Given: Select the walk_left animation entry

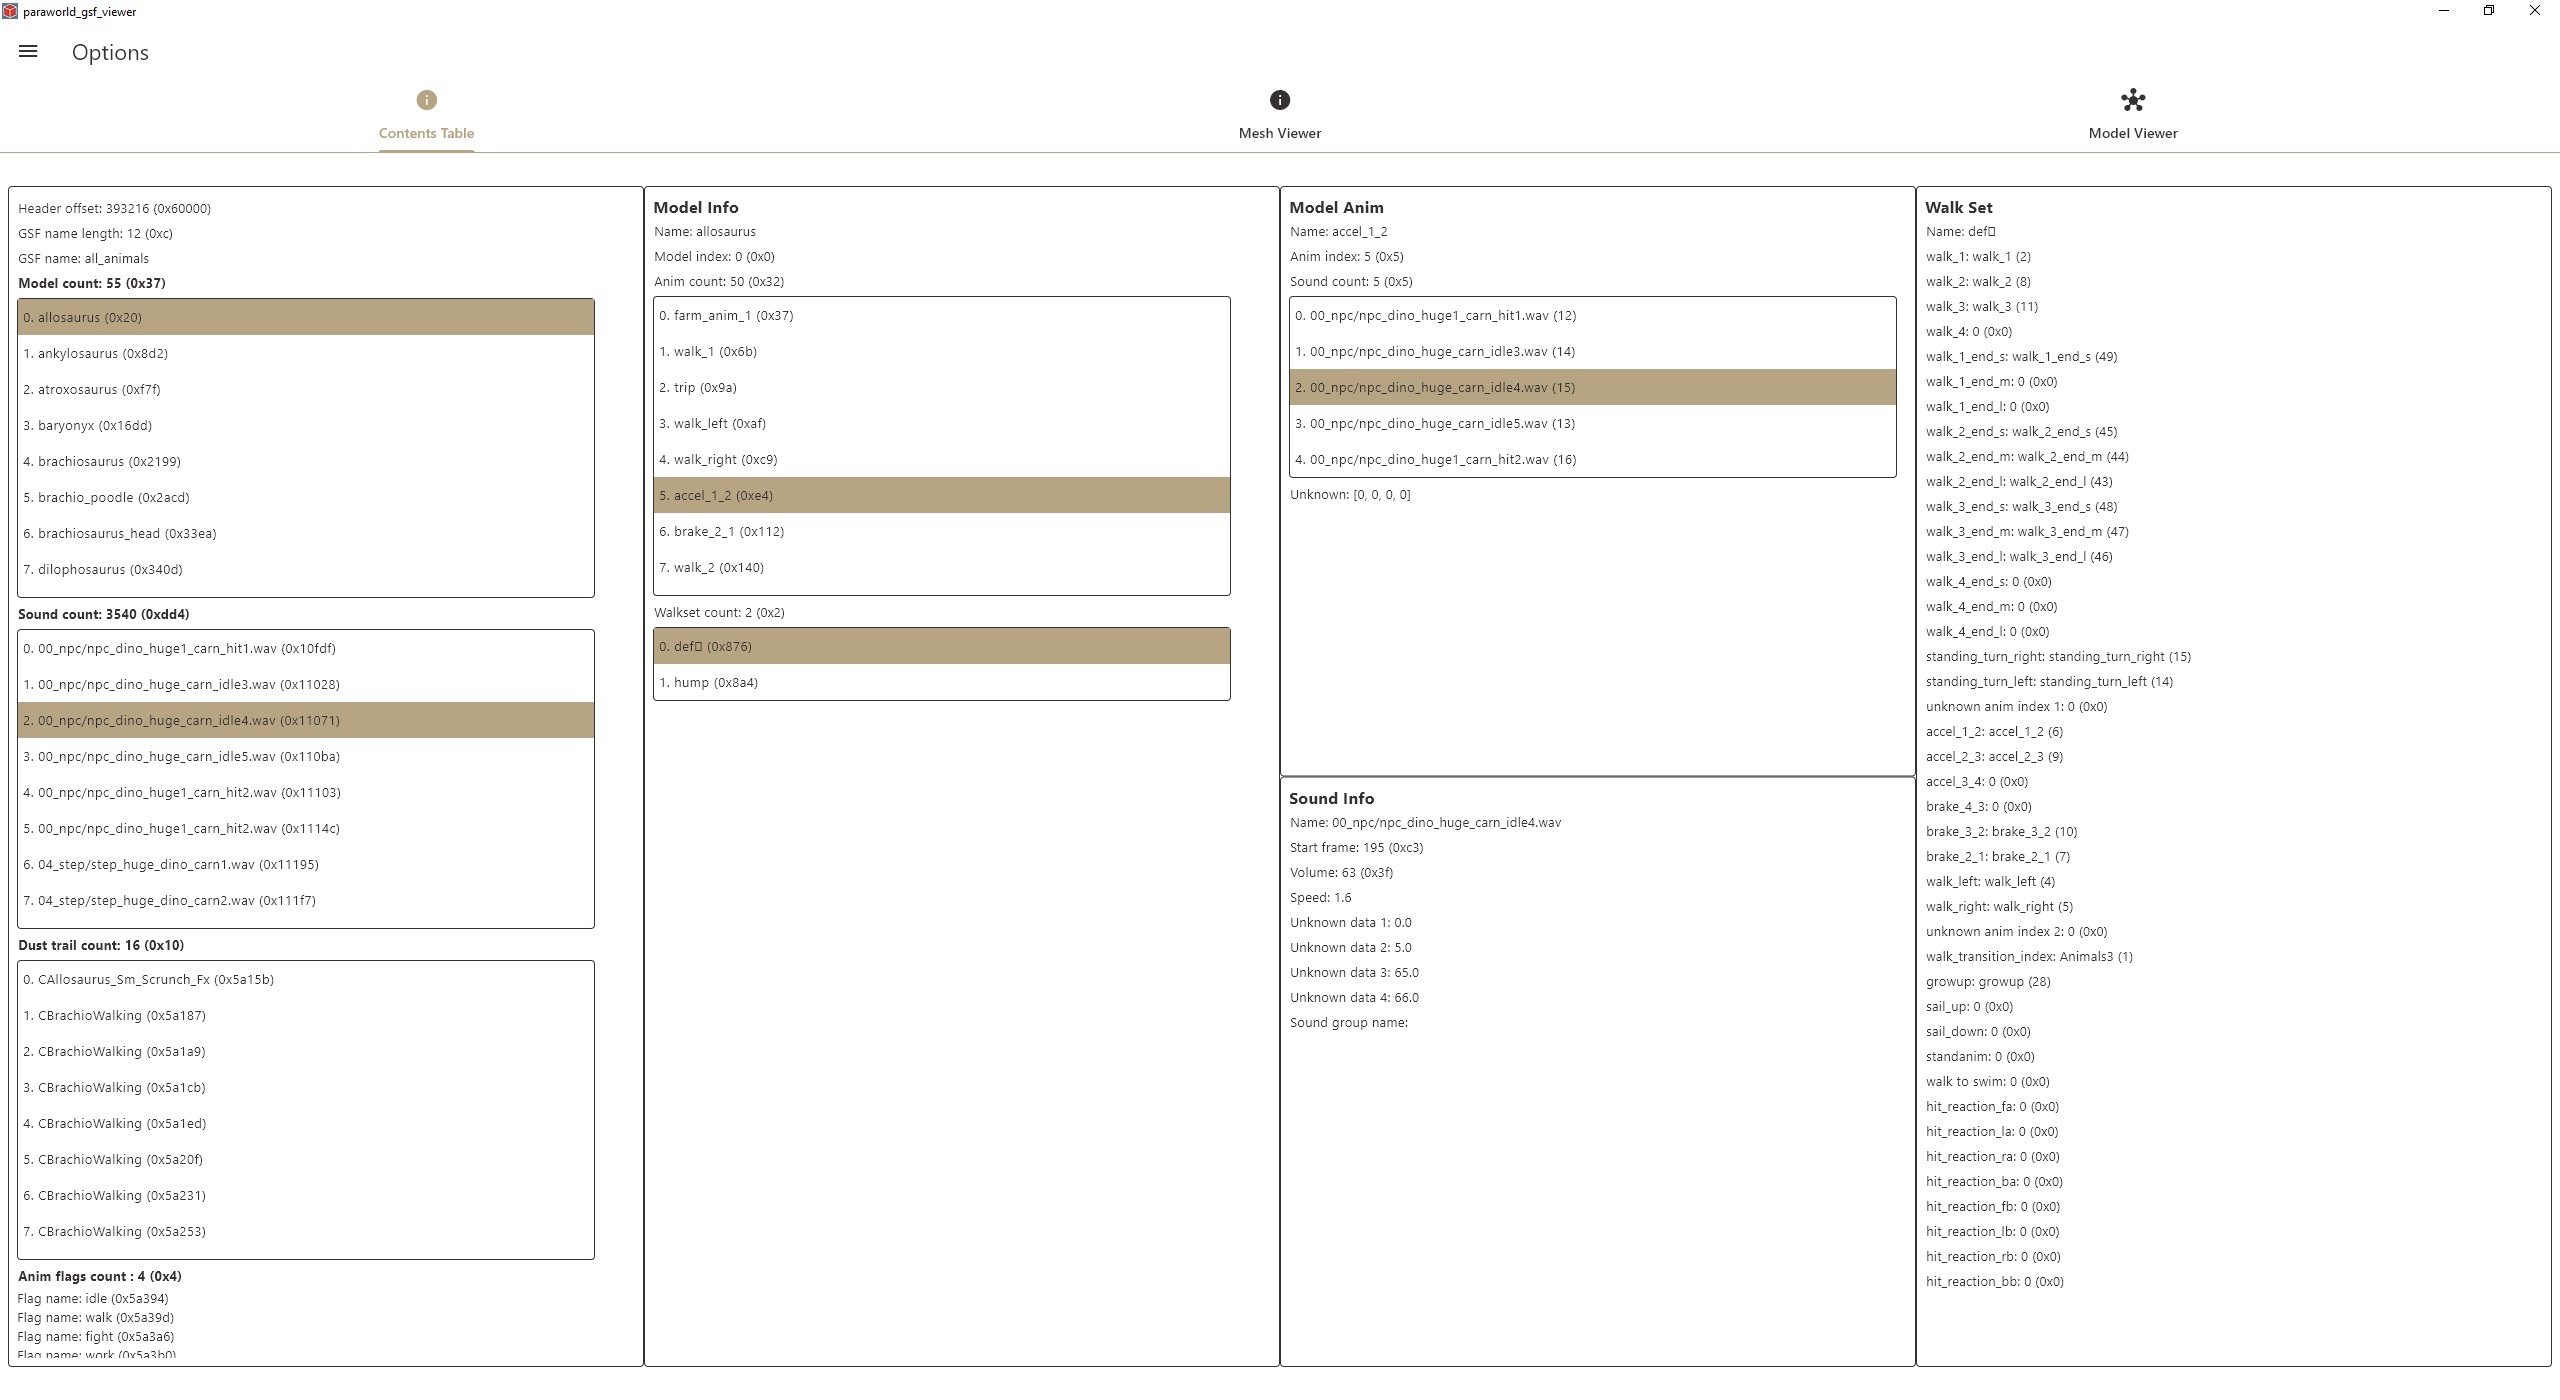Looking at the screenshot, I should tap(712, 424).
